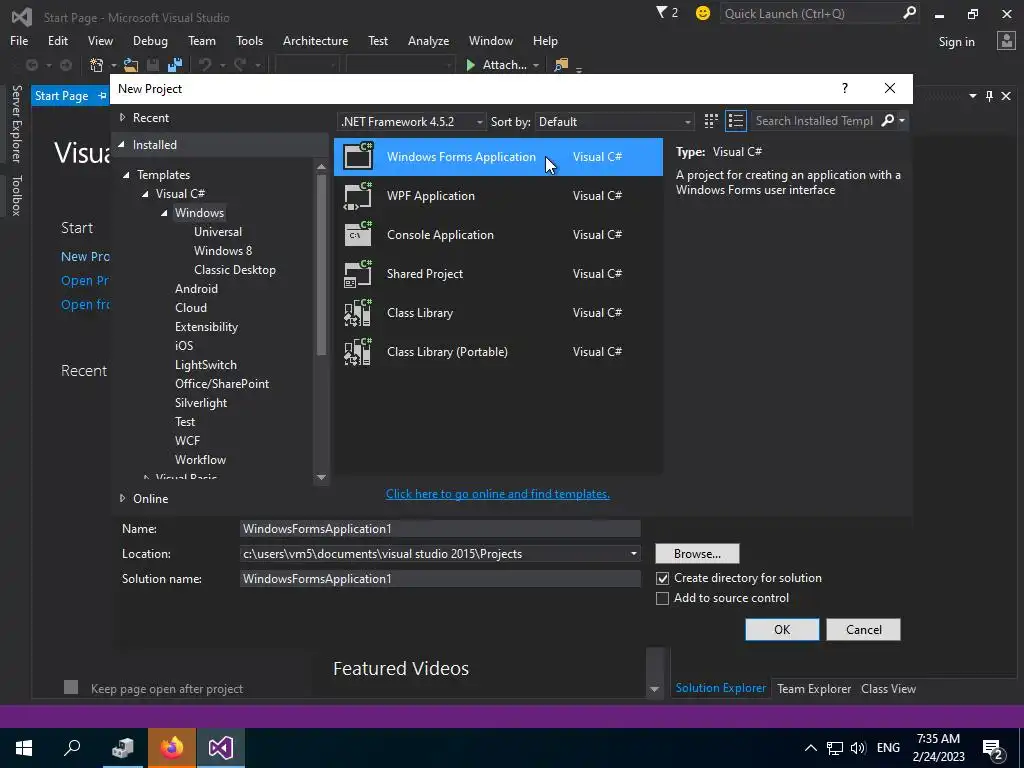1024x768 pixels.
Task: Click the Quick Launch search magnifier icon
Action: tap(908, 13)
